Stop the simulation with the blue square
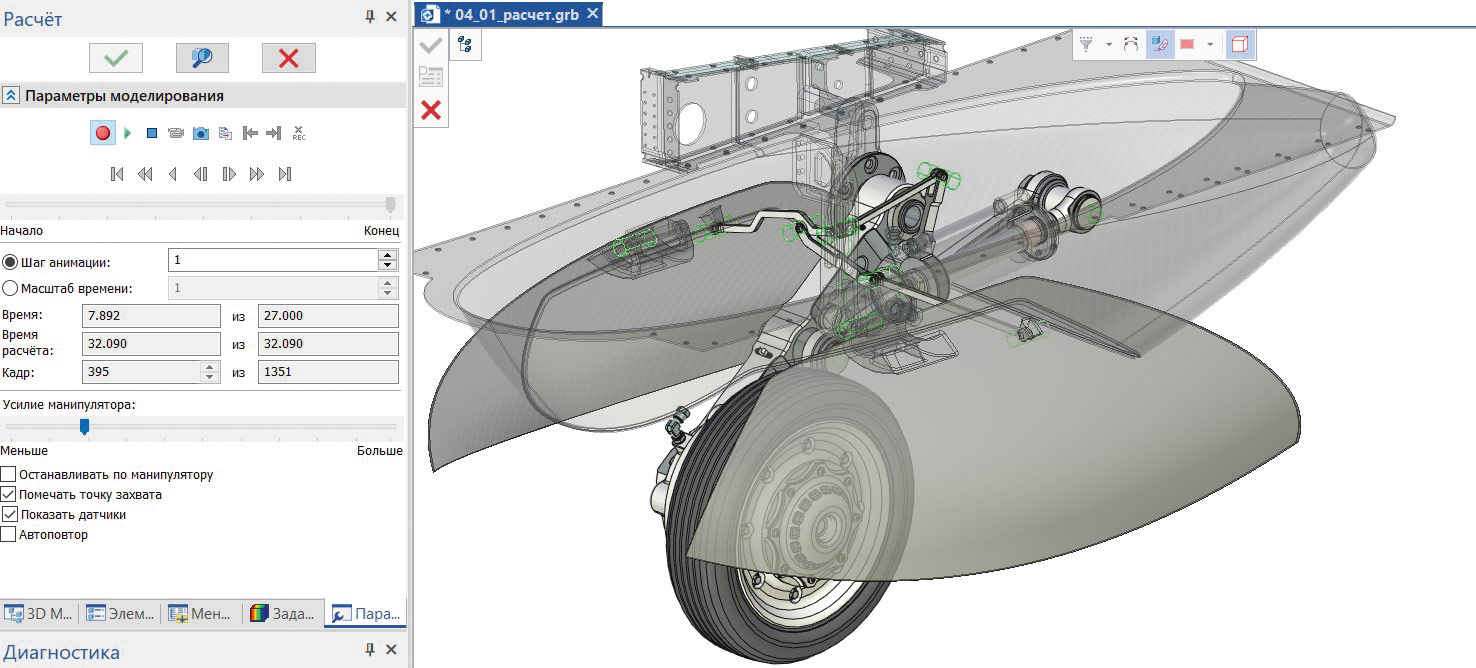 point(152,133)
